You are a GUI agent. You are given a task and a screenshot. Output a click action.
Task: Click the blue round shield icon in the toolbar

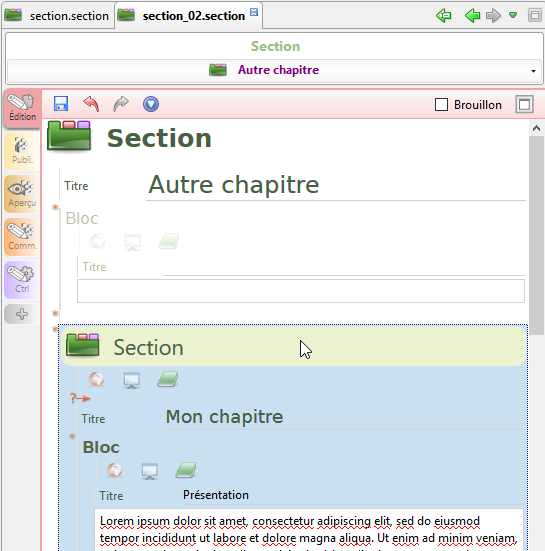tap(151, 104)
